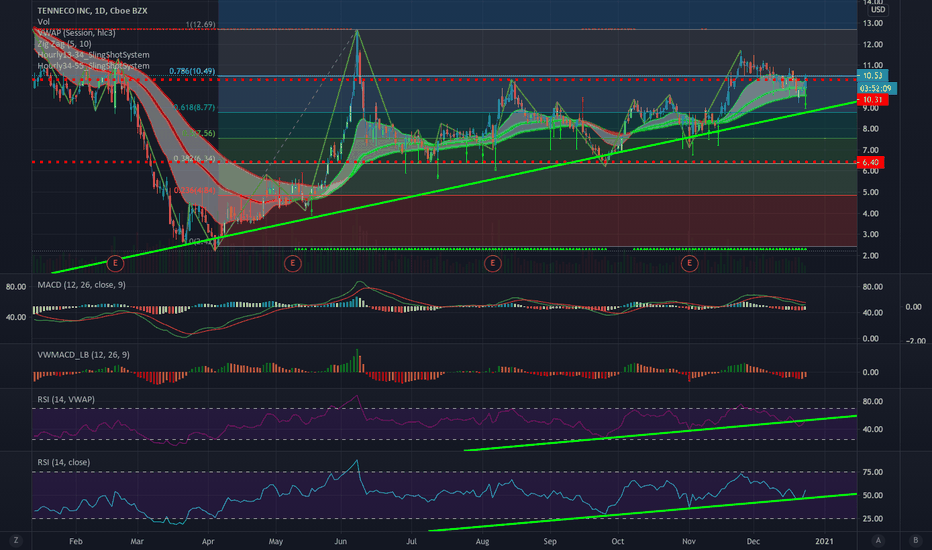Select green trendline in RSI (14, close) pane
The width and height of the screenshot is (932, 550).
[x=642, y=512]
